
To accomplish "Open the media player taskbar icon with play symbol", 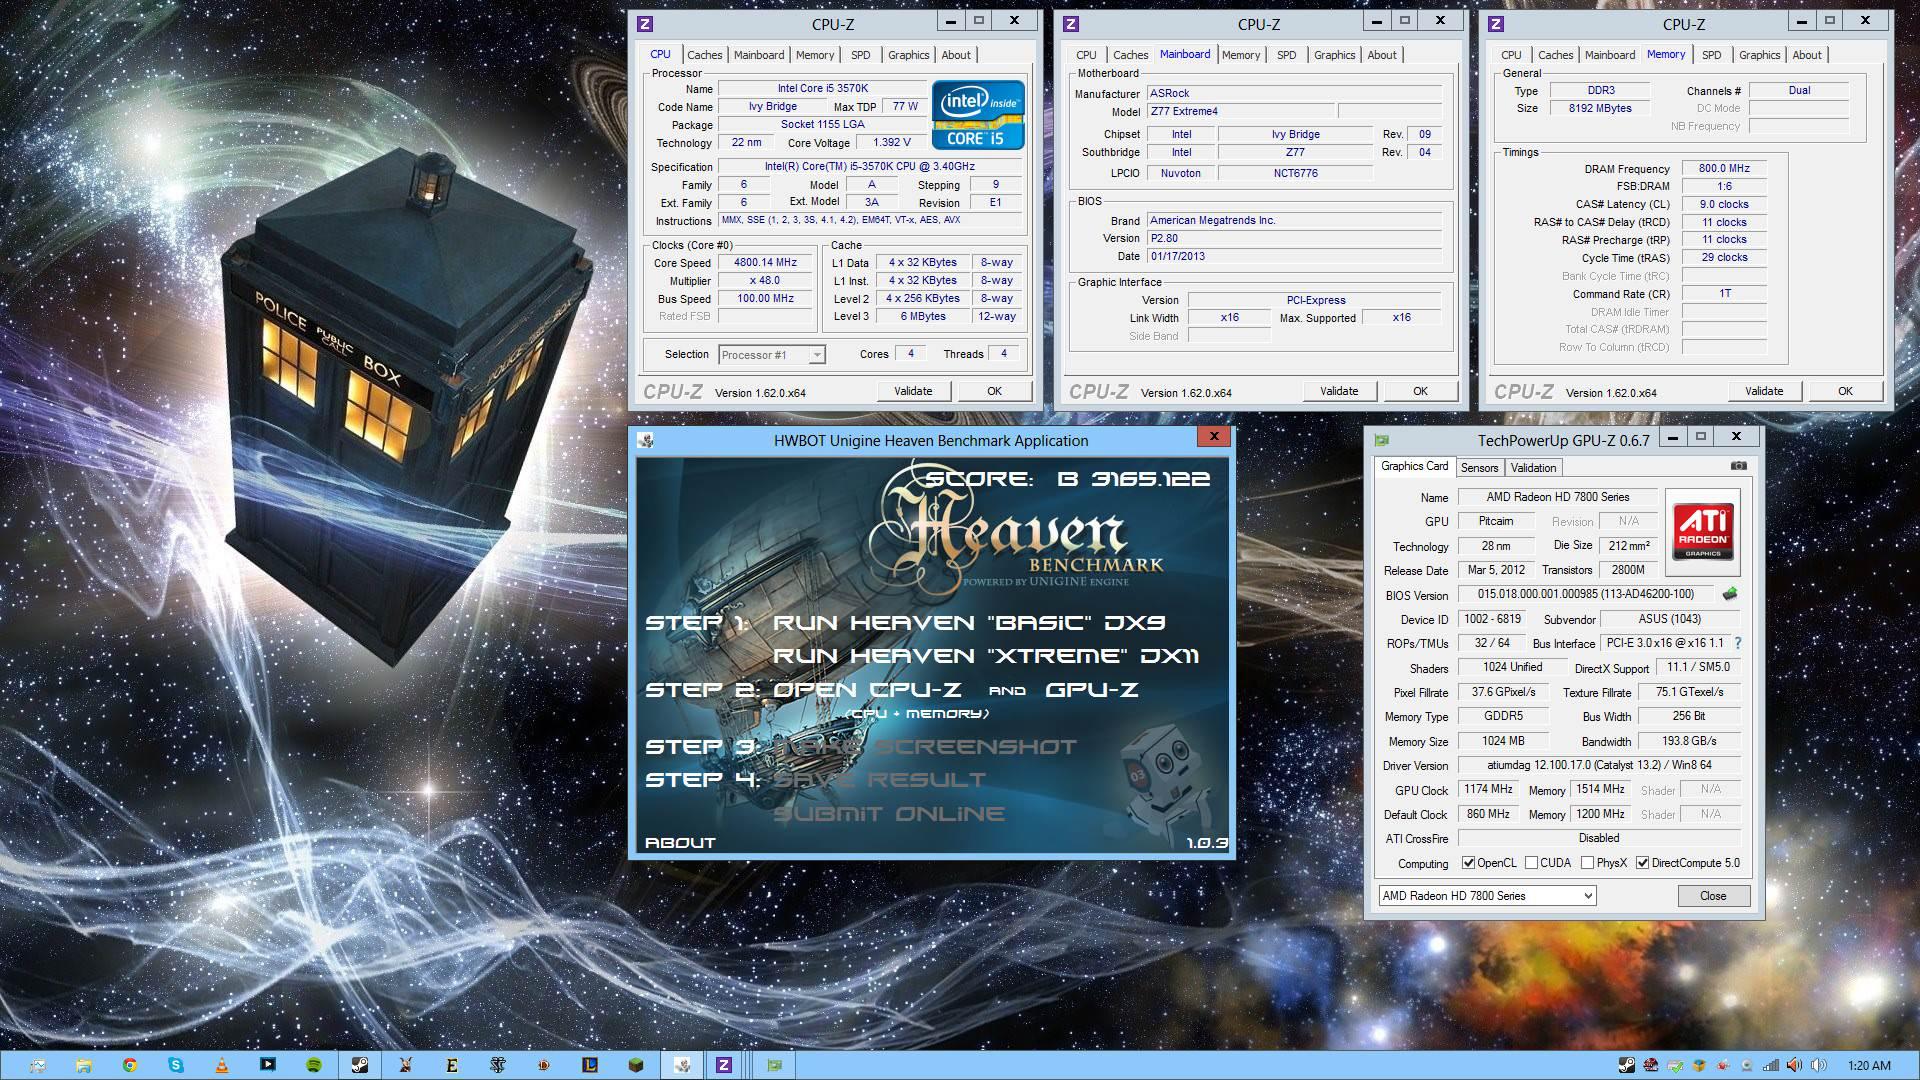I will (x=268, y=1065).
